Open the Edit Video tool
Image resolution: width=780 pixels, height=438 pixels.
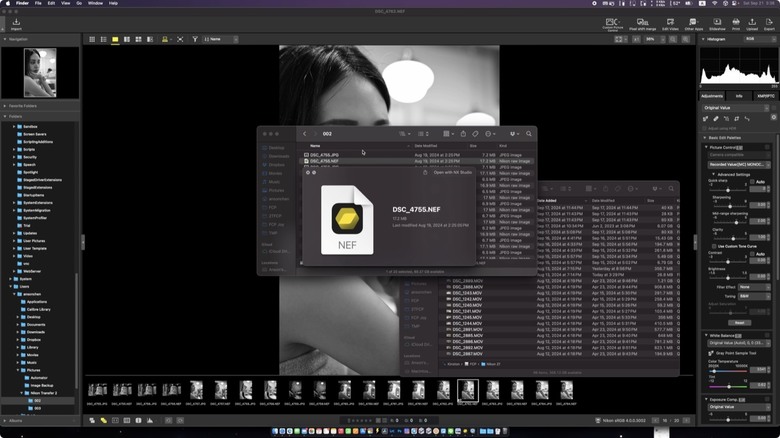[670, 24]
